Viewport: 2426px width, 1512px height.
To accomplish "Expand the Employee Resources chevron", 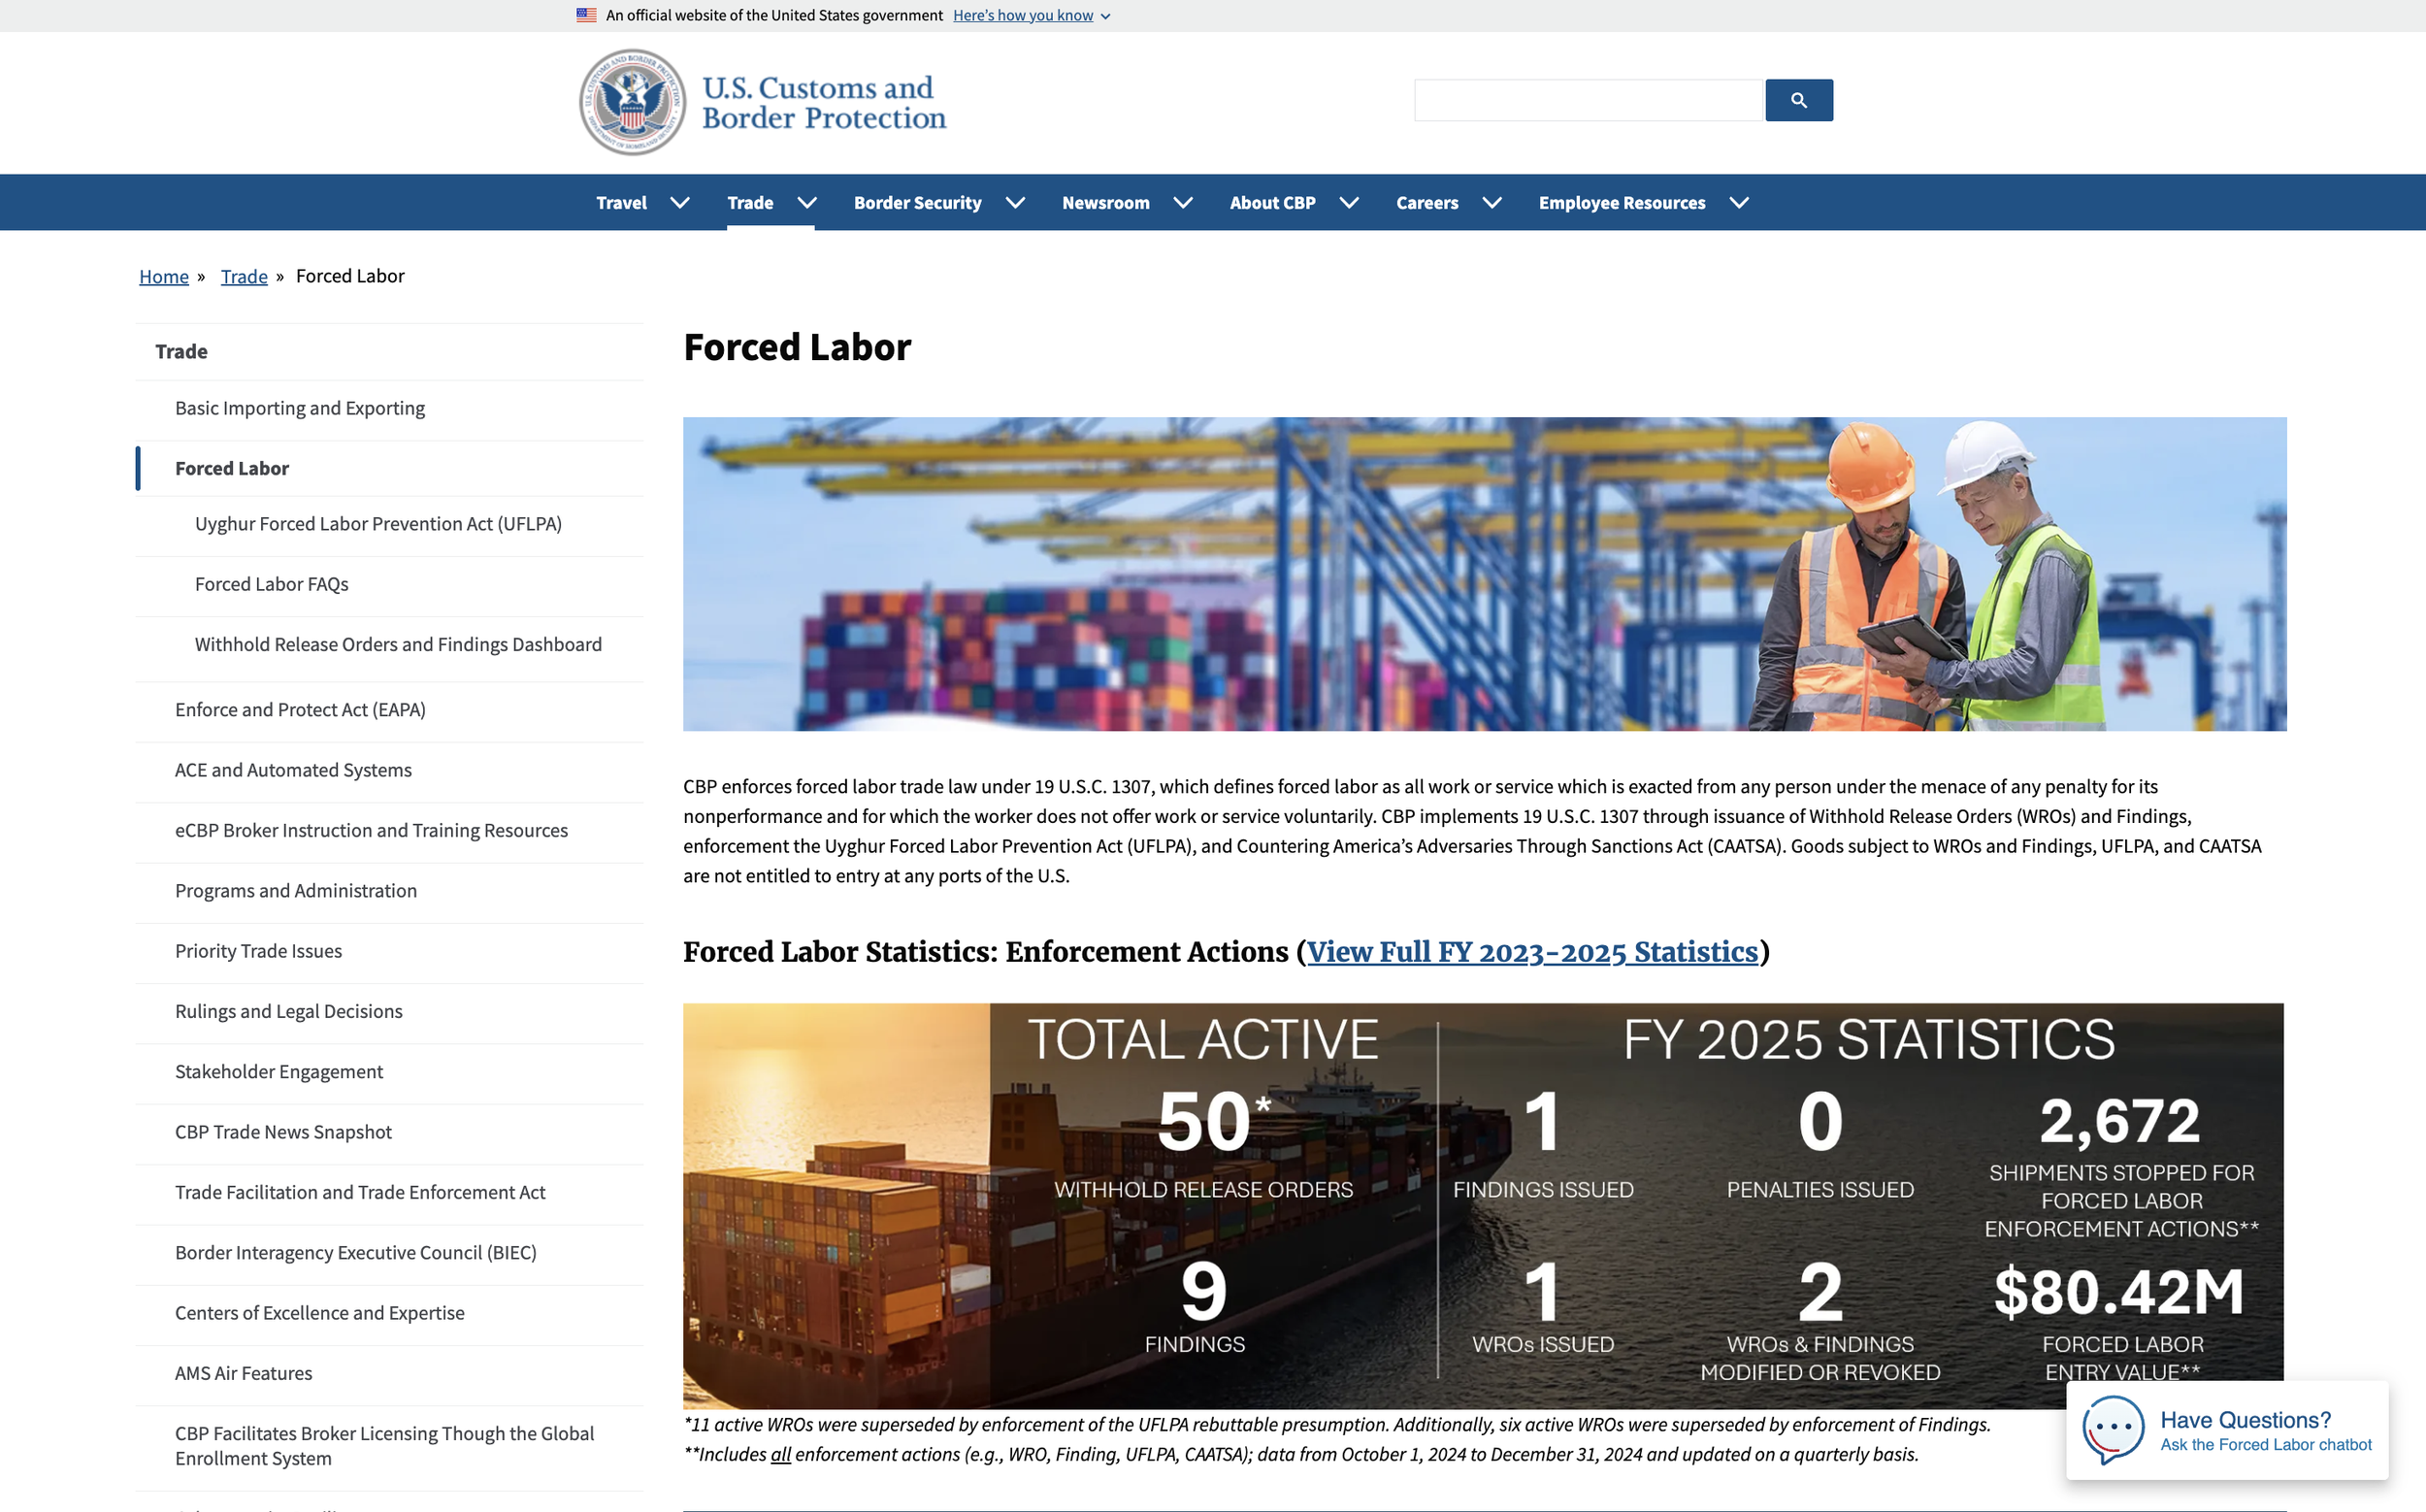I will (x=1739, y=203).
